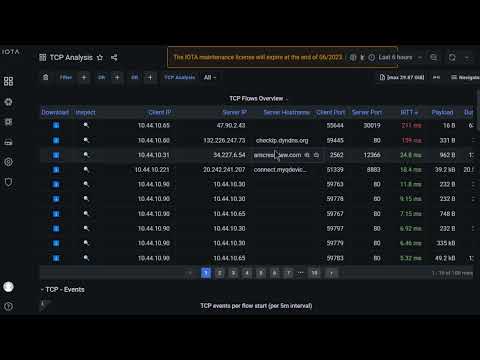Click the TCP Analysis dashboard title

(x=71, y=58)
